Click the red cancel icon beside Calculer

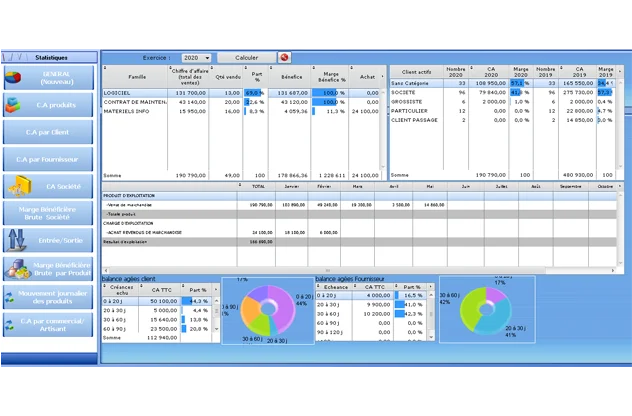pos(284,58)
